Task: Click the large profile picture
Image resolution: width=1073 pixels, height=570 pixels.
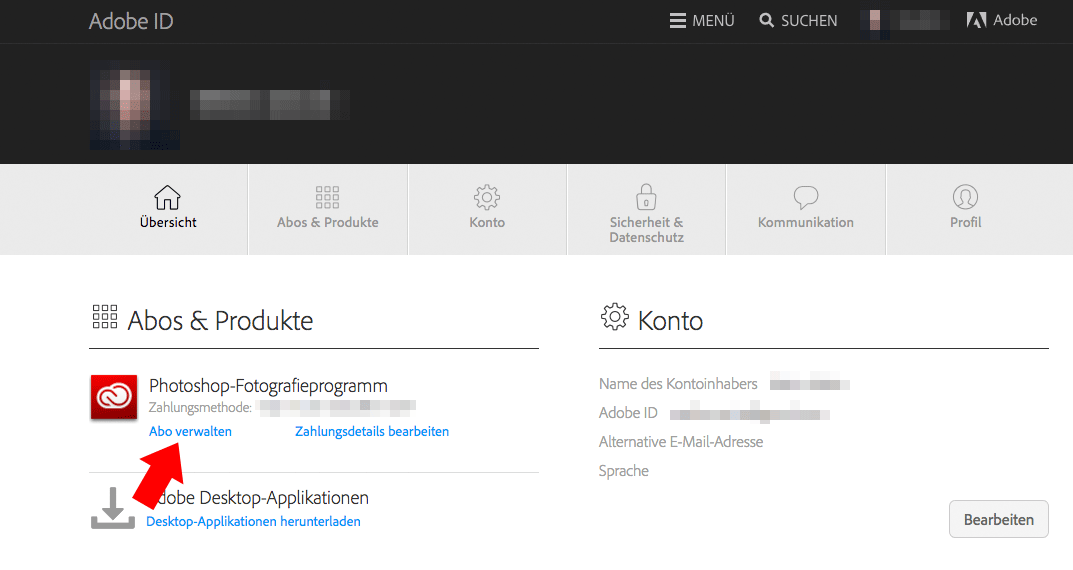Action: point(134,105)
